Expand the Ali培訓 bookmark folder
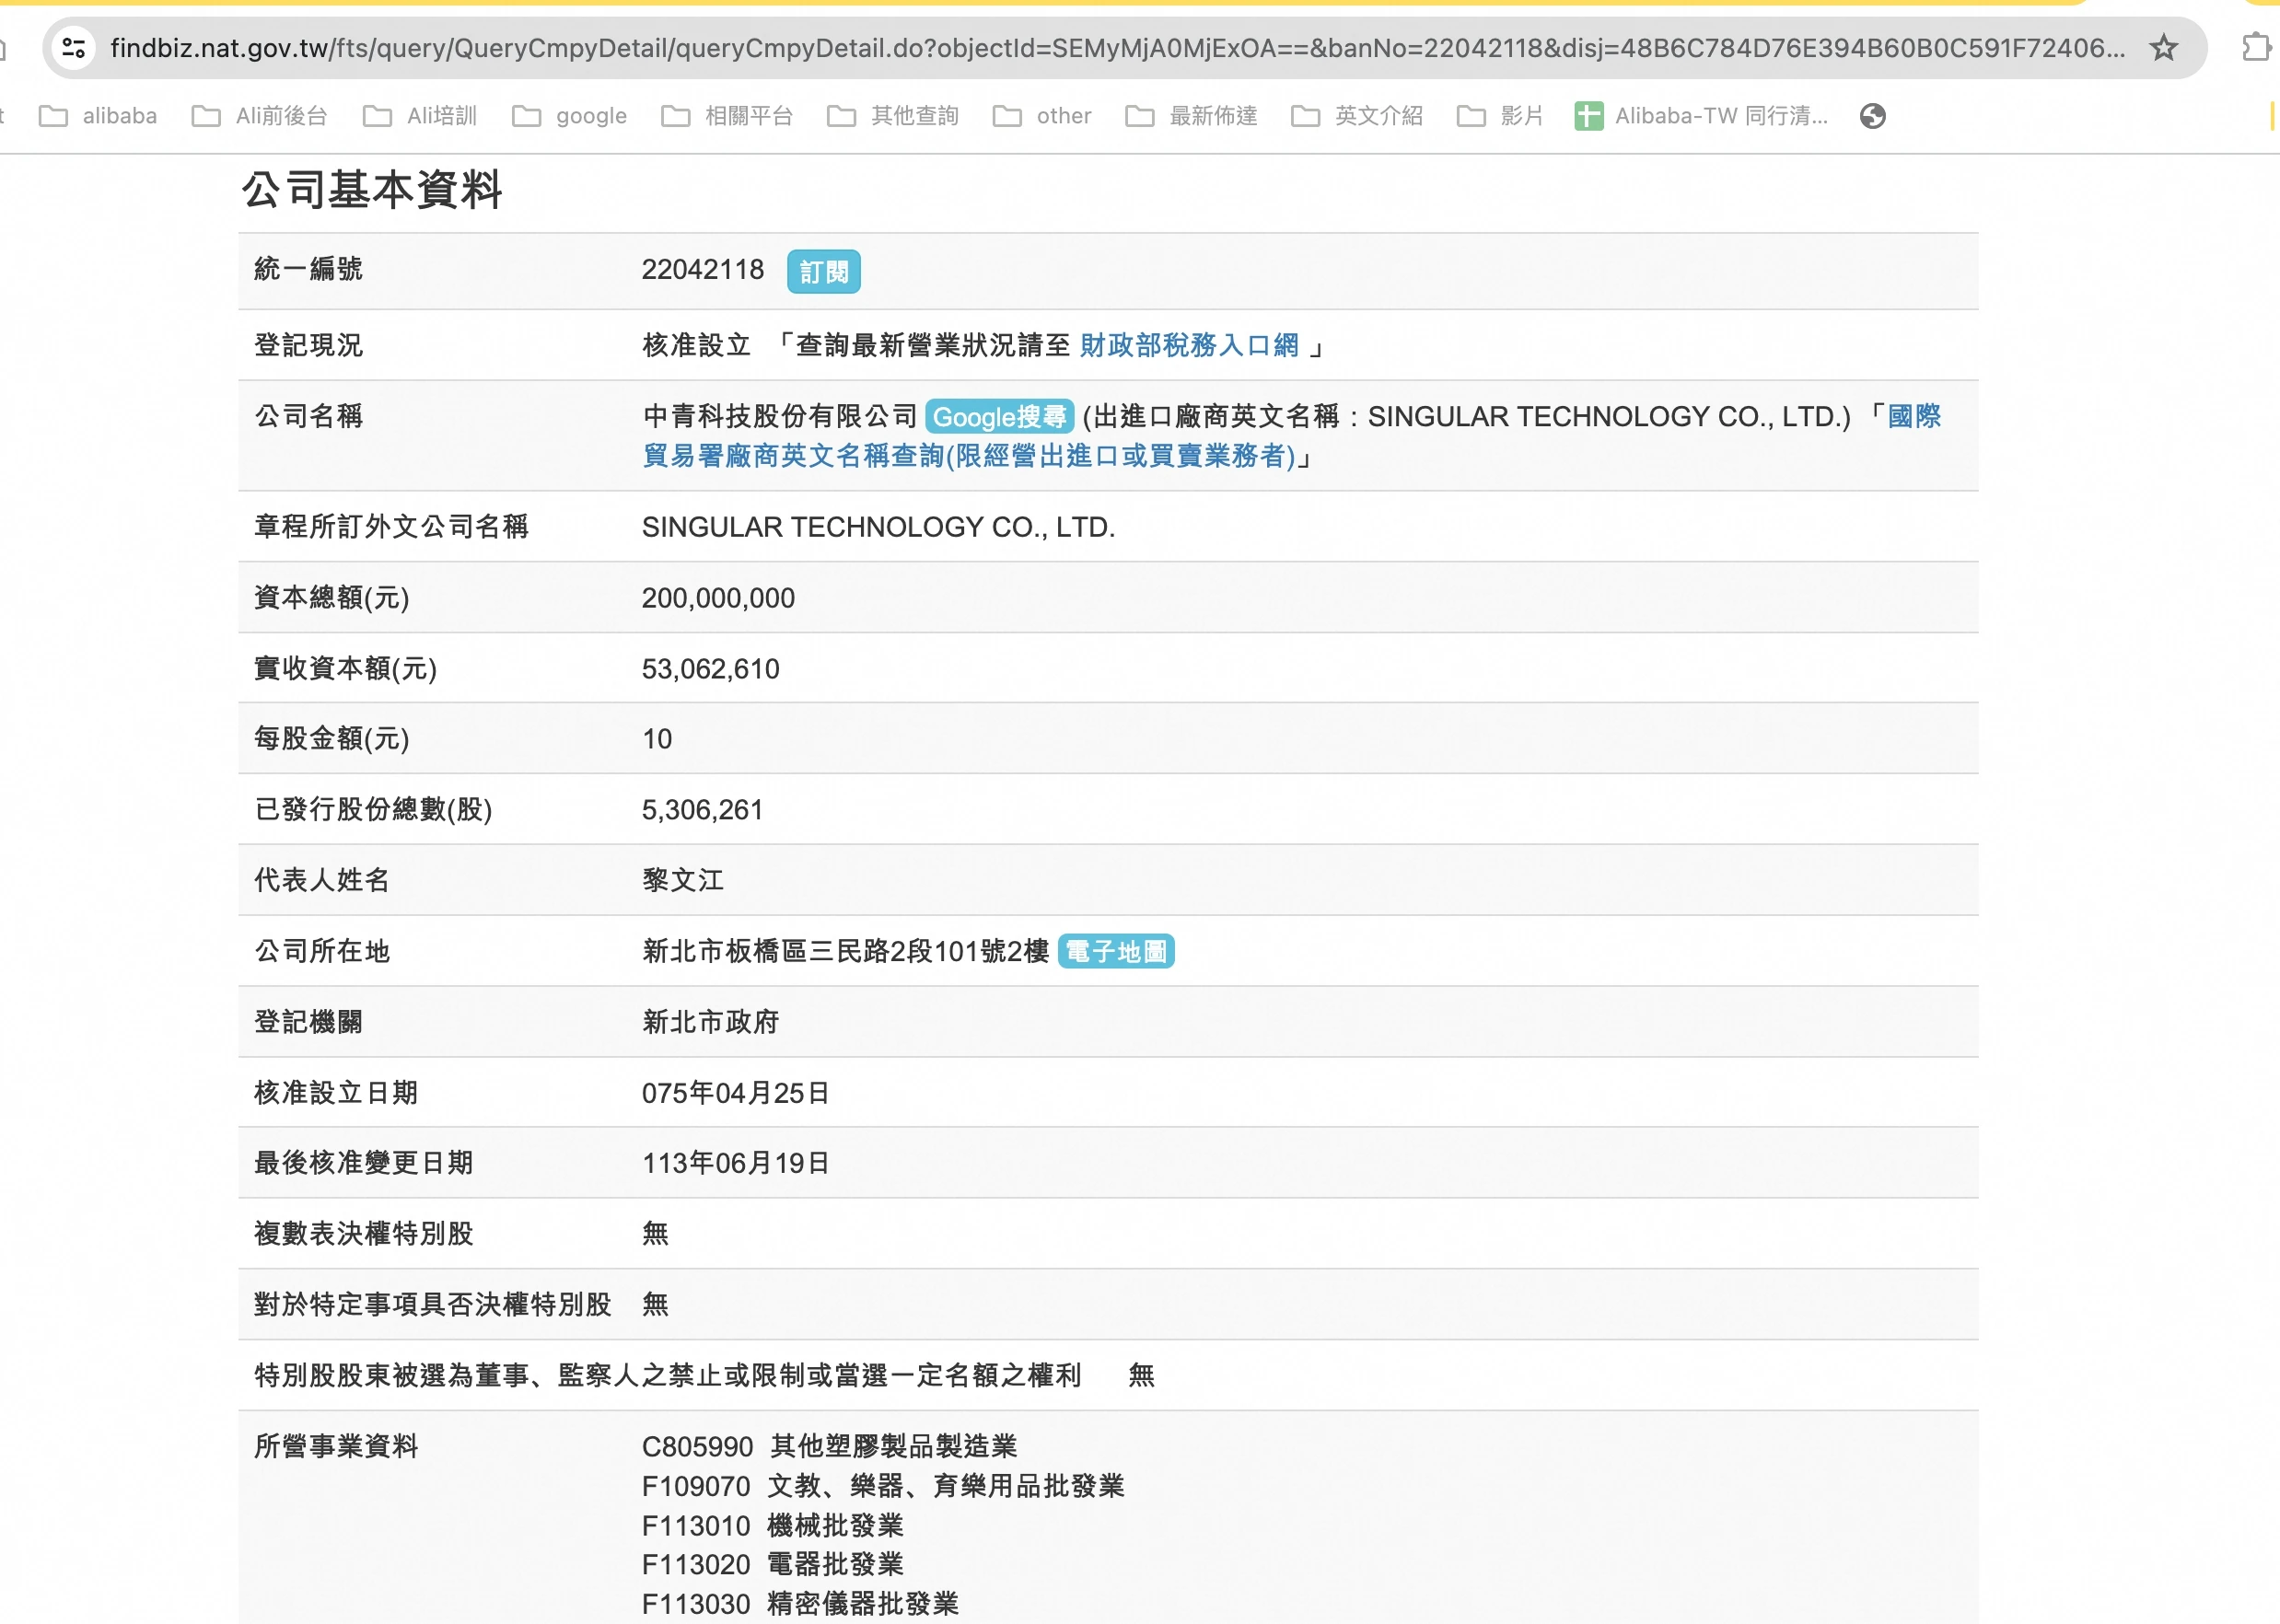The width and height of the screenshot is (2280, 1624). coord(420,116)
